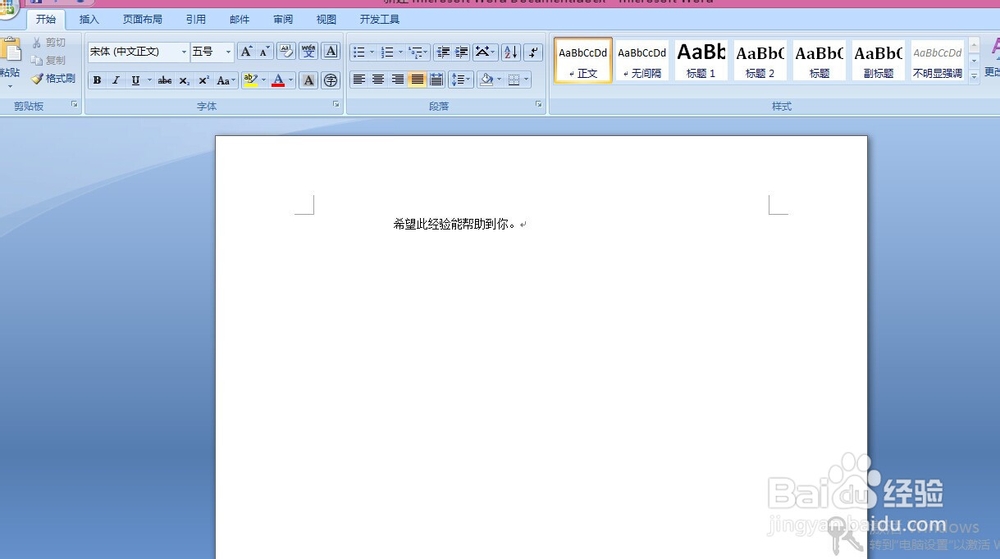Apply the 标题 2 style
Screen dimensions: 1000x559
[760, 60]
